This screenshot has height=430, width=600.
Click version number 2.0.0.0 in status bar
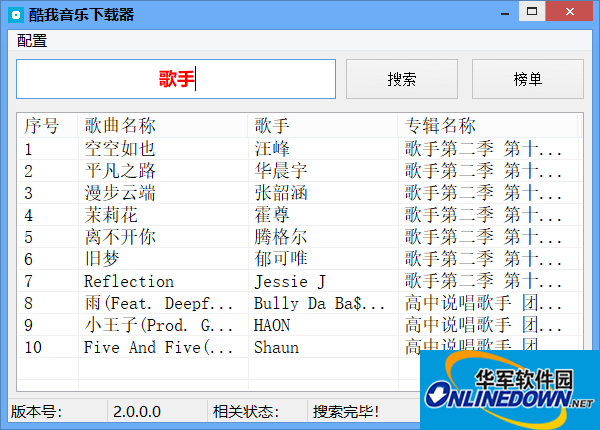(137, 412)
